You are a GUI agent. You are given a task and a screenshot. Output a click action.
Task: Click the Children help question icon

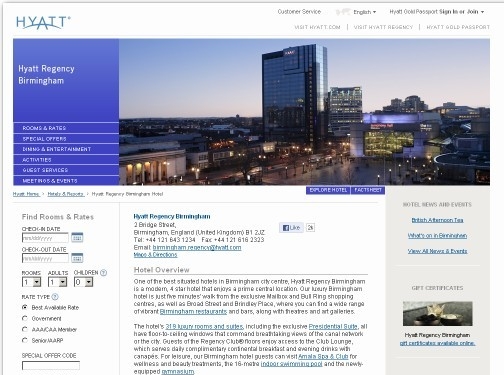click(104, 273)
